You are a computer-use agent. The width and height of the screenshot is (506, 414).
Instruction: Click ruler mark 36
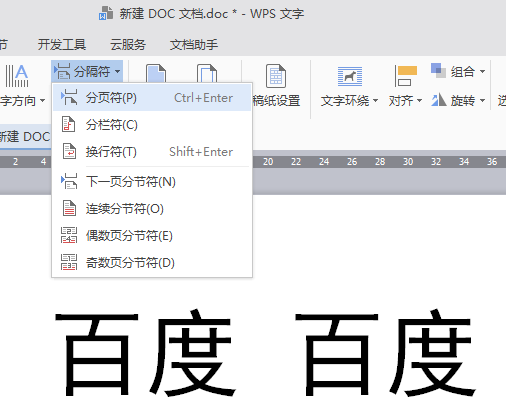pos(492,162)
